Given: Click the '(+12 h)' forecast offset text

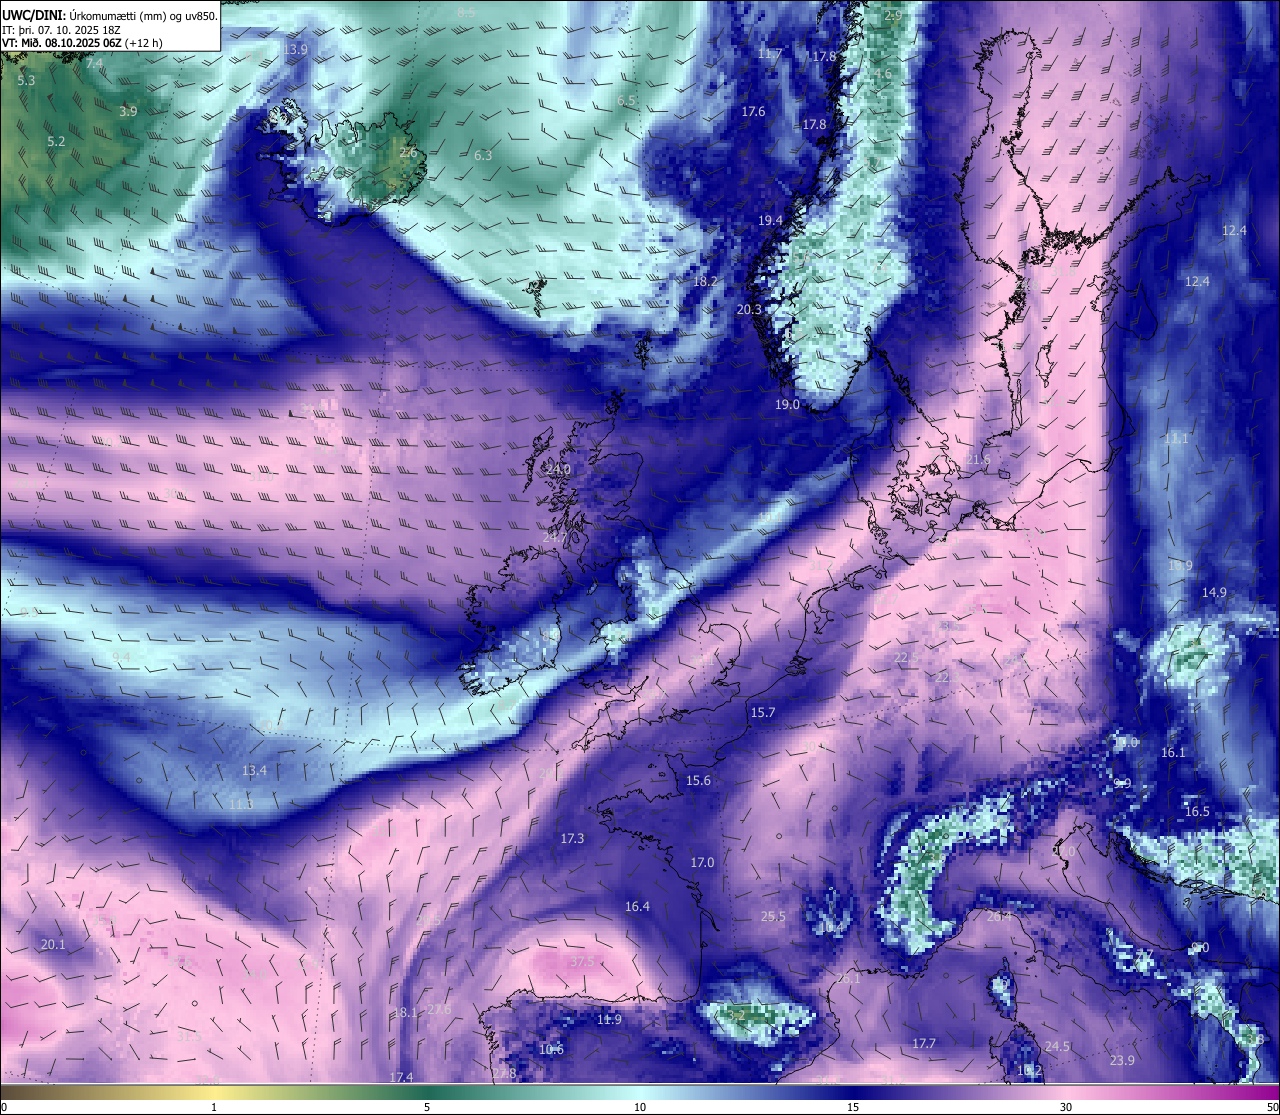Looking at the screenshot, I should [145, 43].
